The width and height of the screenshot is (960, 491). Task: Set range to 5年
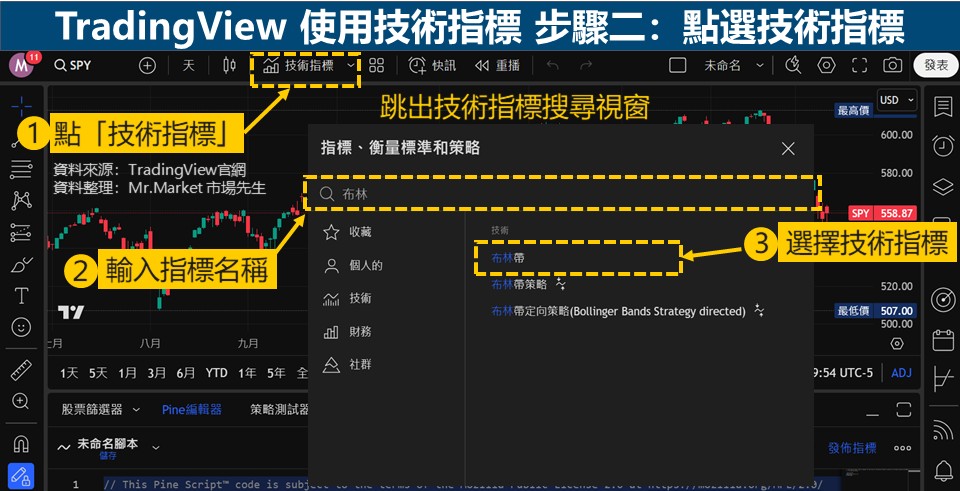click(276, 373)
